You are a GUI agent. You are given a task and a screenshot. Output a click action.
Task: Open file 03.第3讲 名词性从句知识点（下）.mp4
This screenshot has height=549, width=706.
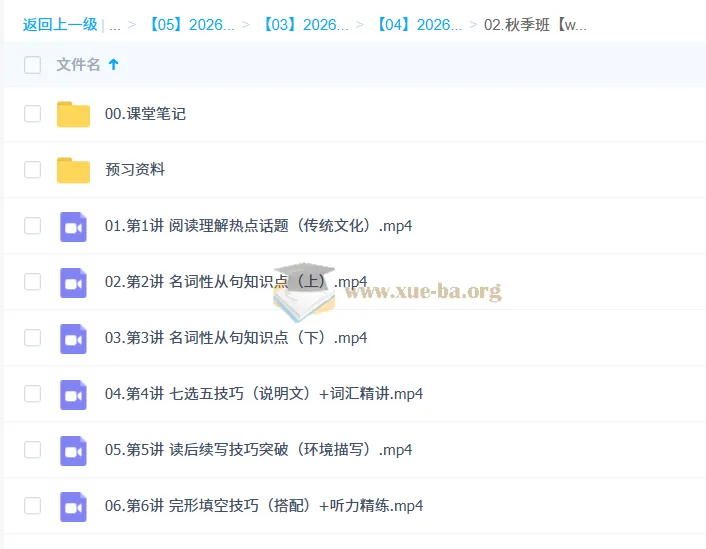point(236,338)
